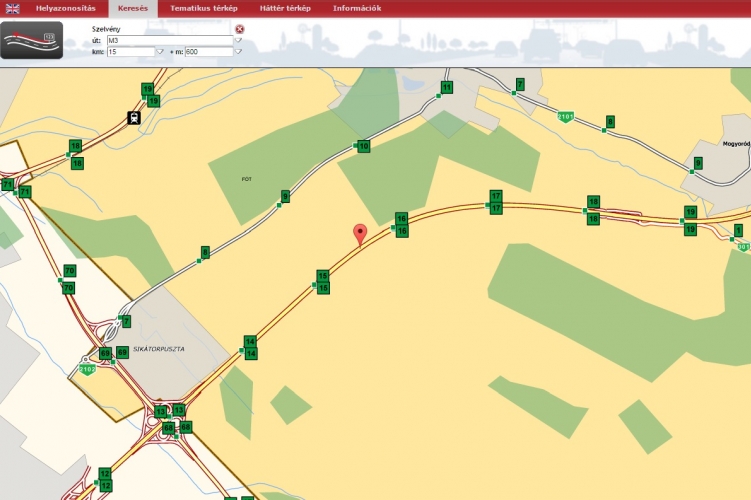Click the train station icon

coord(133,118)
